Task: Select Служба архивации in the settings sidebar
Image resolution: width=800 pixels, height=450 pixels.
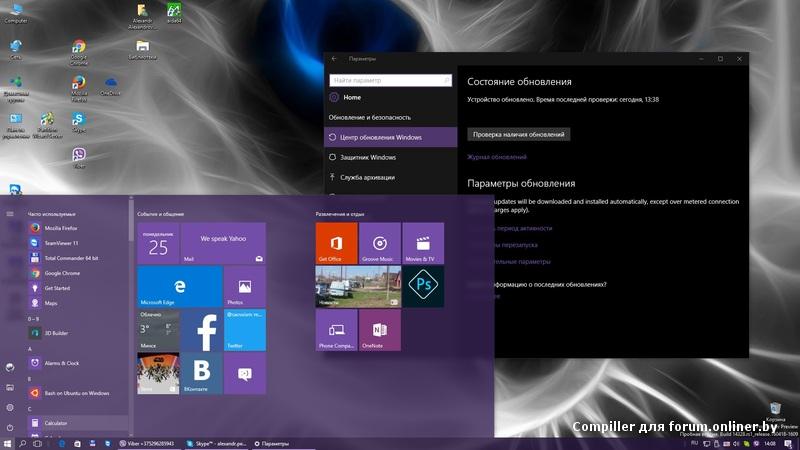Action: point(366,177)
